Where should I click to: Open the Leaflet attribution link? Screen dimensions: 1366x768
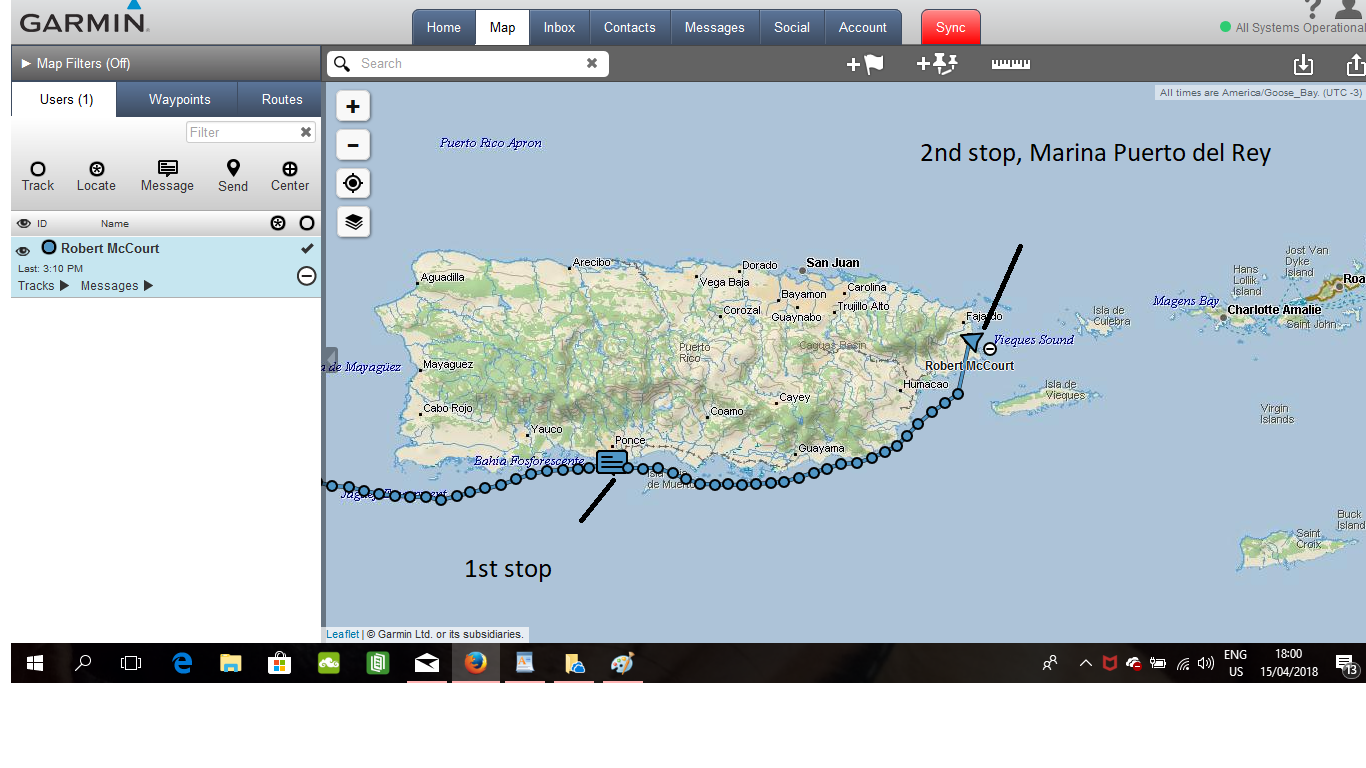tap(342, 634)
